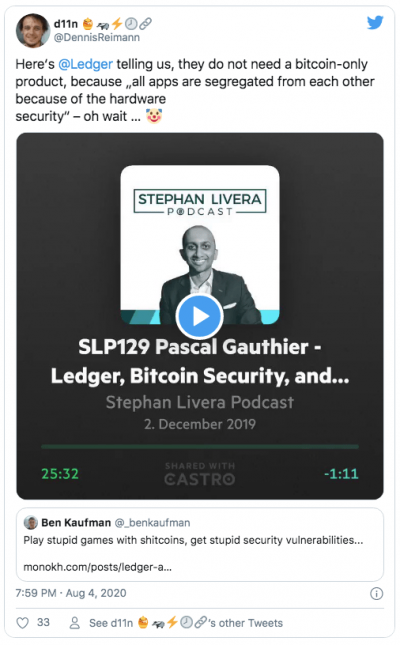The image size is (400, 645).
Task: Click the Shared with Castro logo
Action: click(200, 474)
